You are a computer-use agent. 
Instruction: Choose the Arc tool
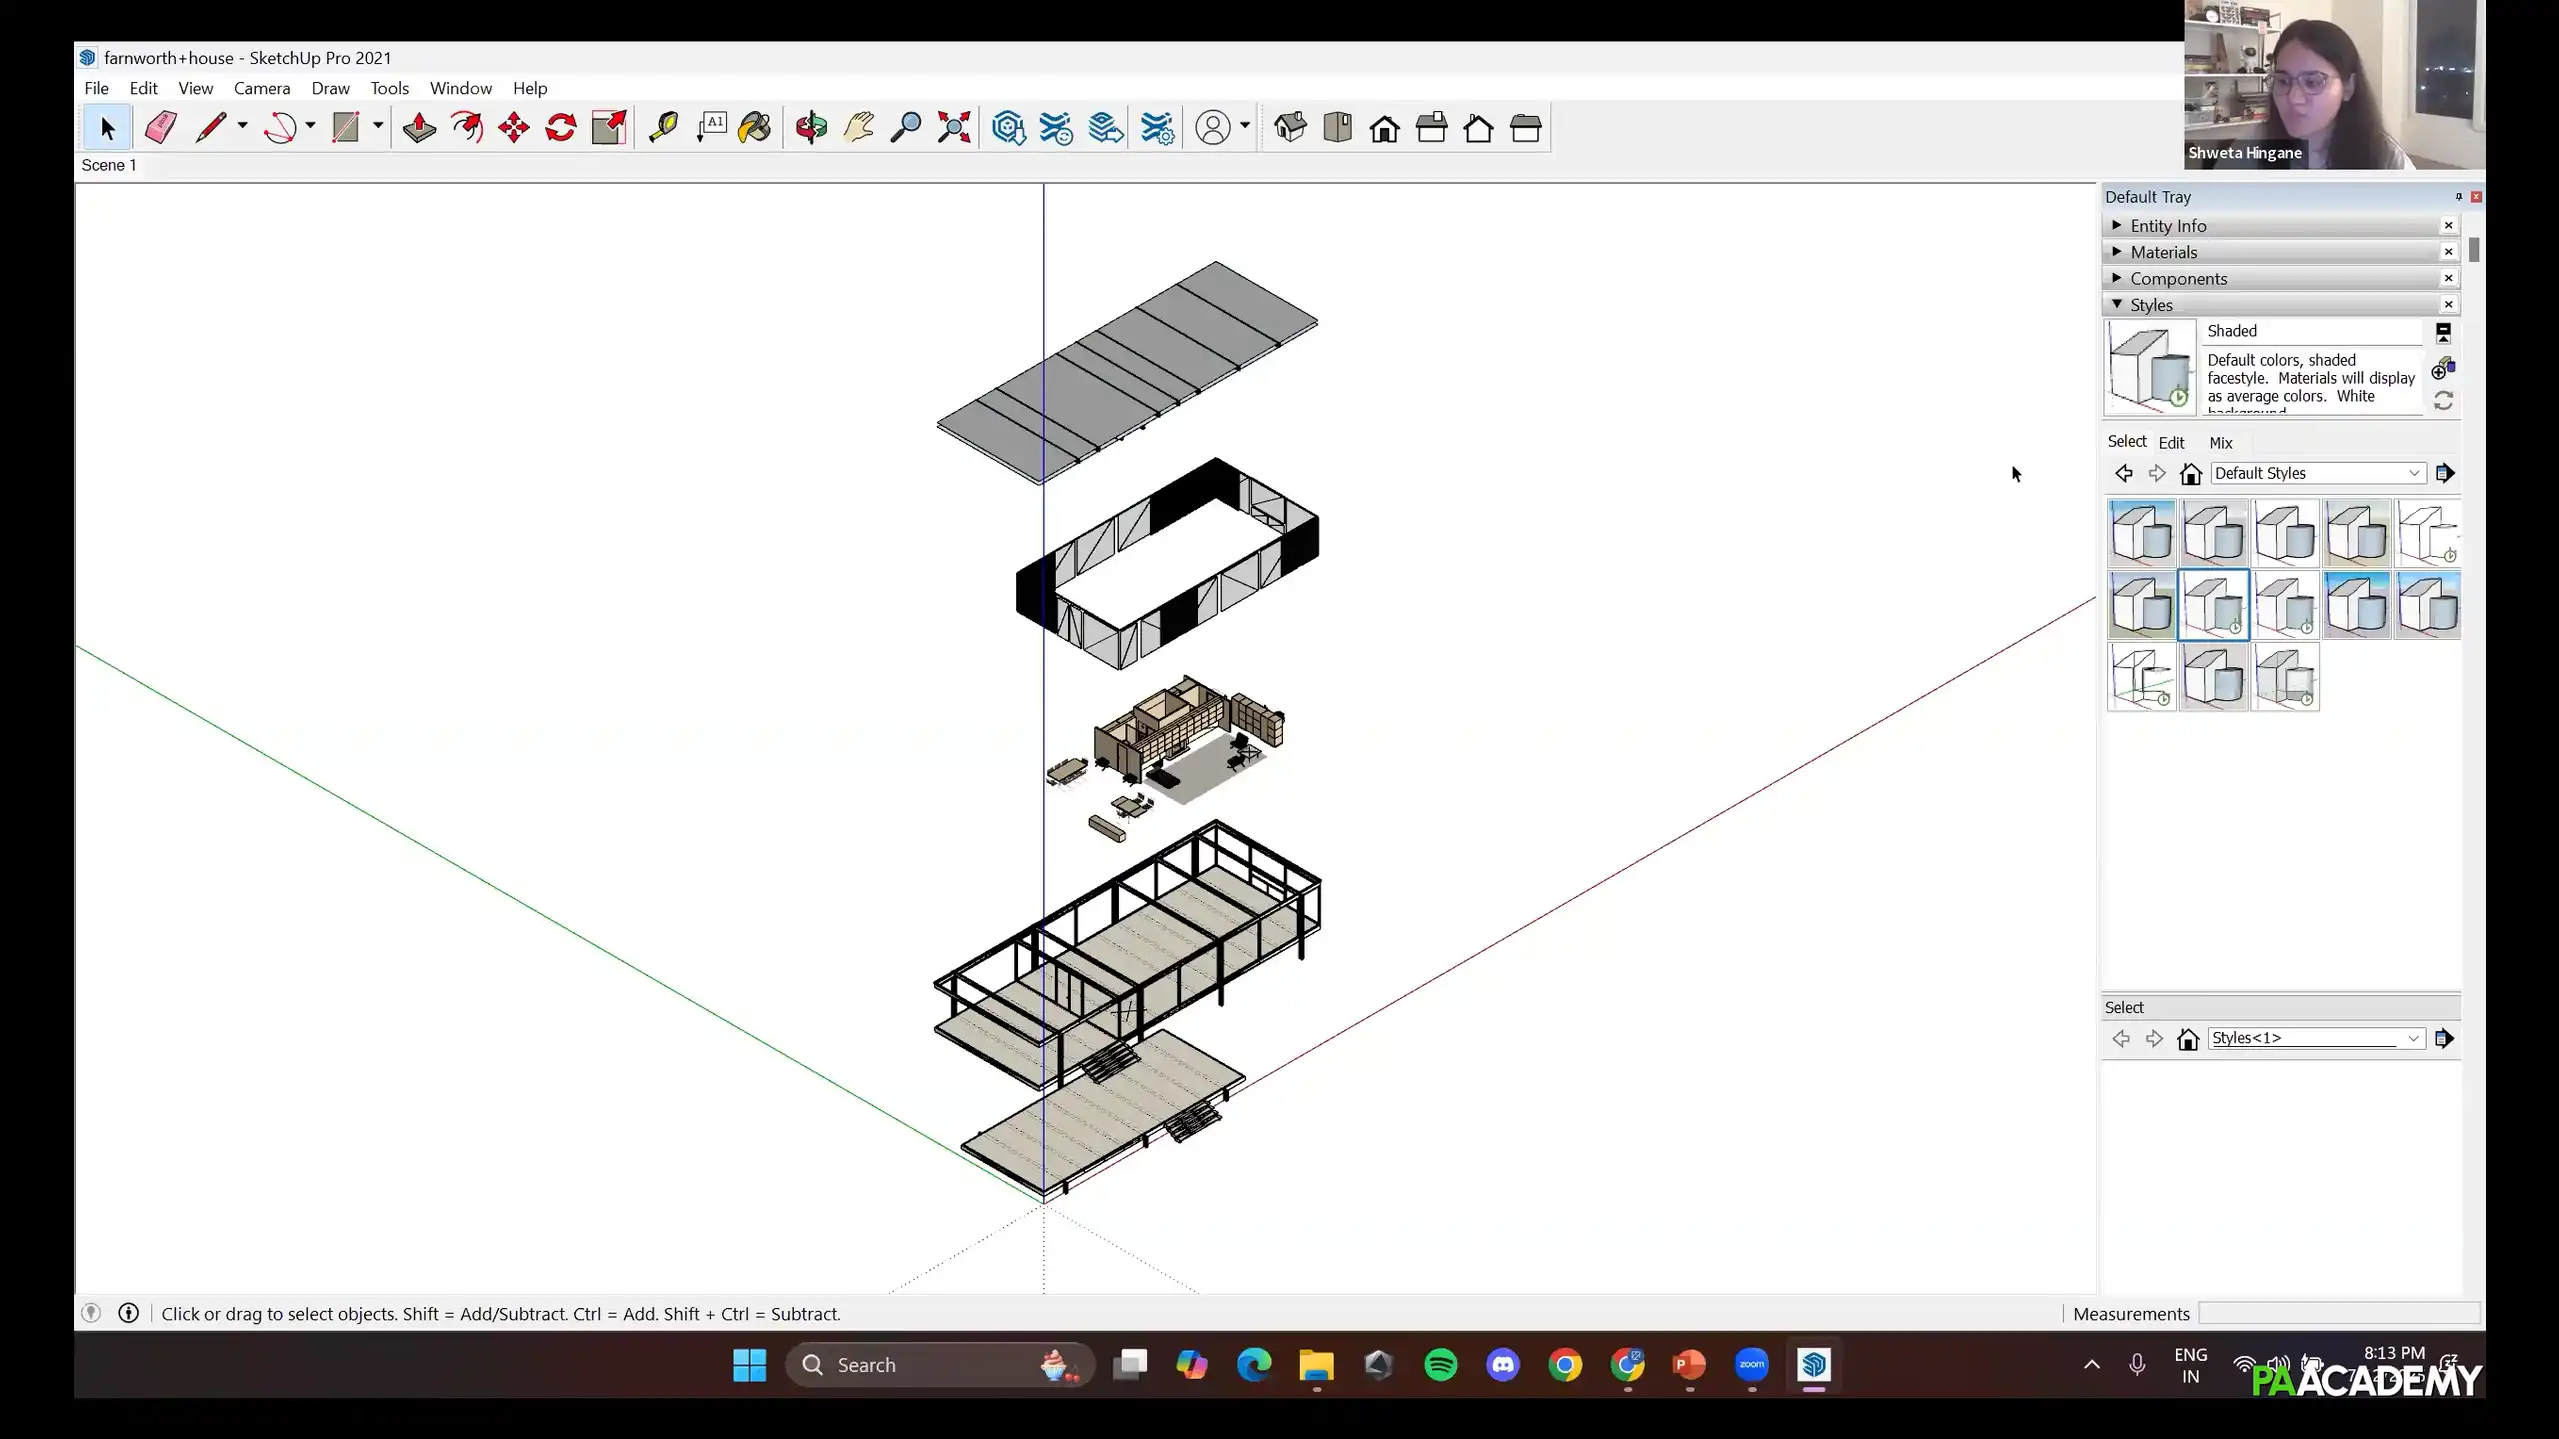[280, 128]
